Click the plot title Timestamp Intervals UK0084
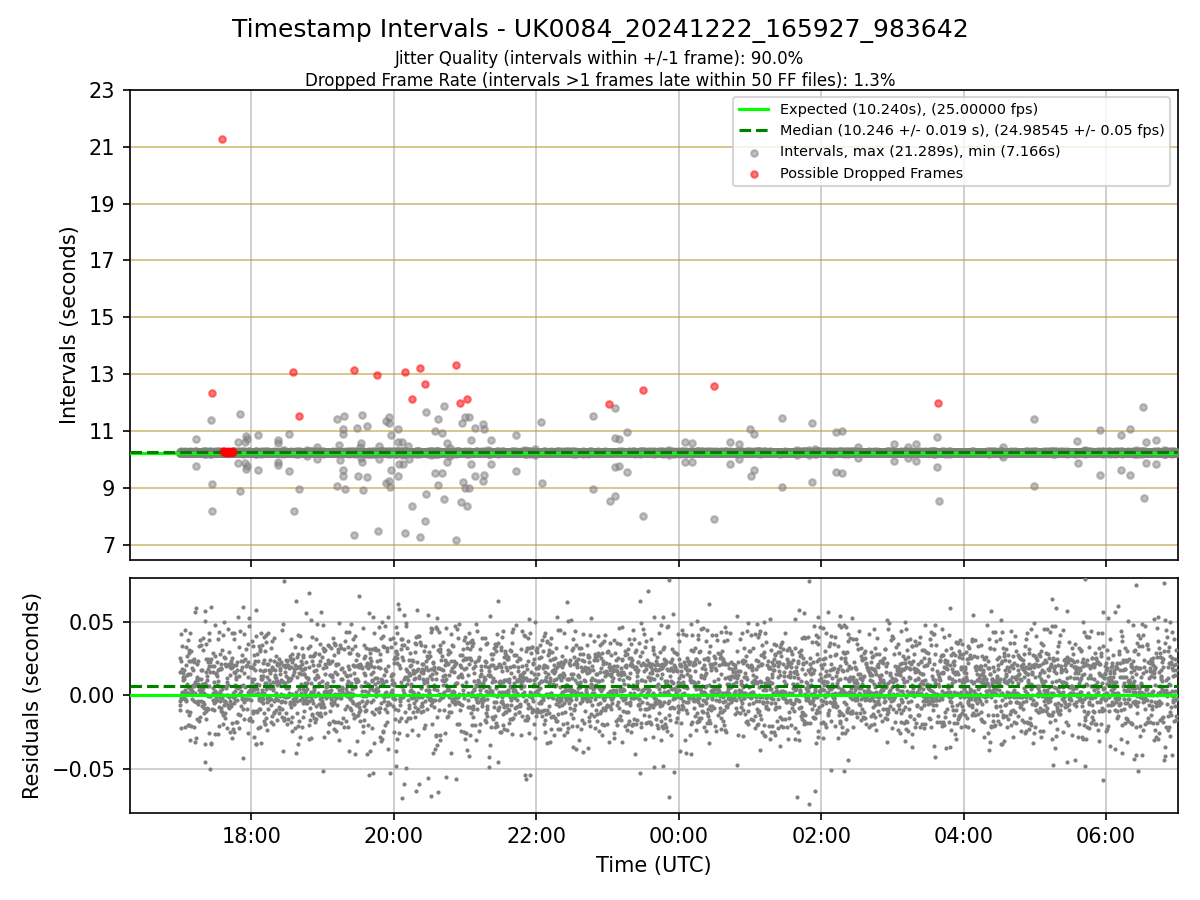 pos(600,29)
